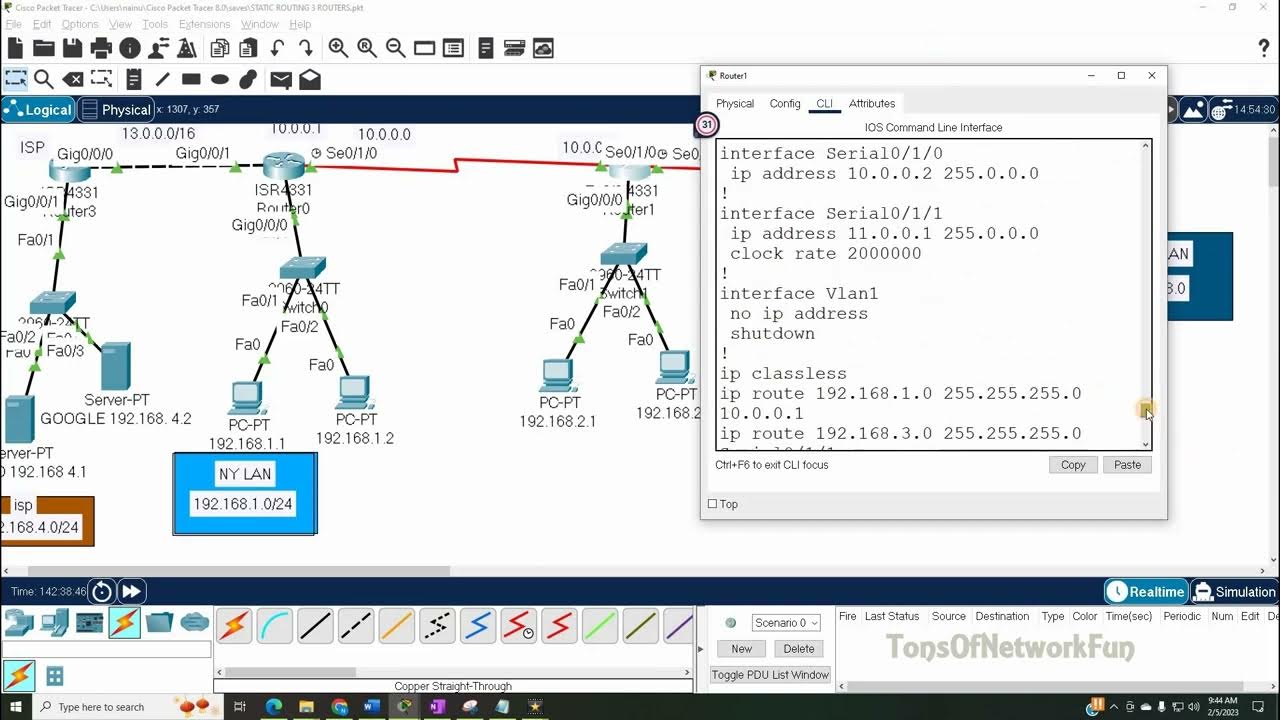
Task: Click the Zoom Out magnifier icon
Action: [x=395, y=48]
